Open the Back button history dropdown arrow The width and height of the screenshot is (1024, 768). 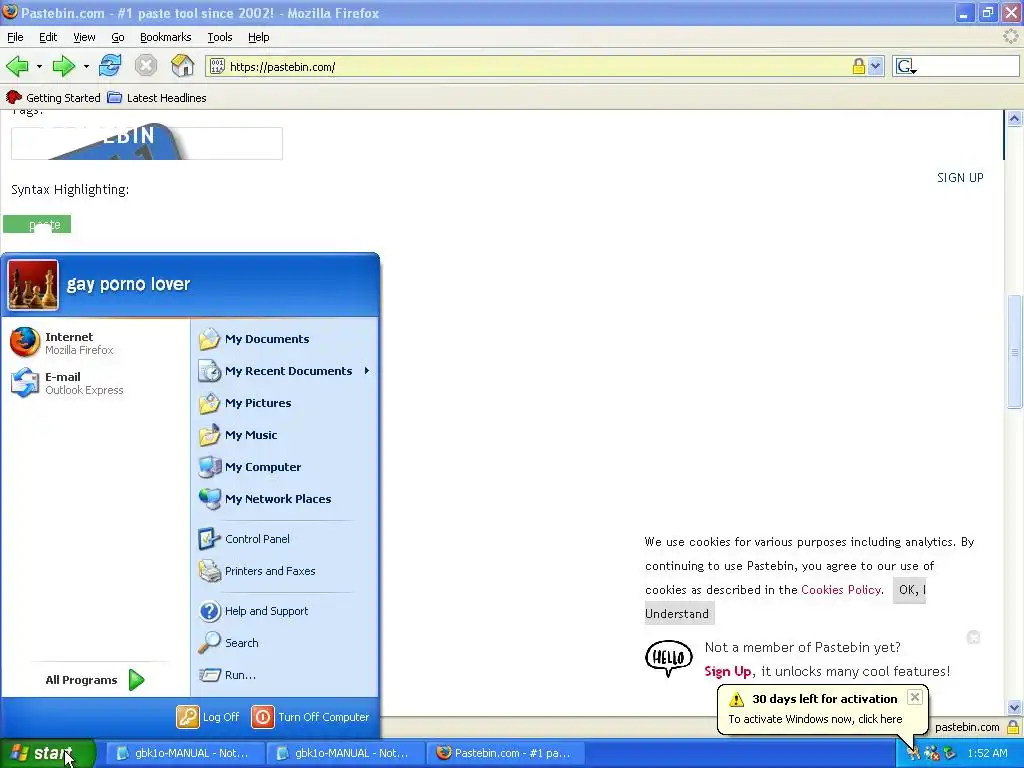[x=39, y=66]
